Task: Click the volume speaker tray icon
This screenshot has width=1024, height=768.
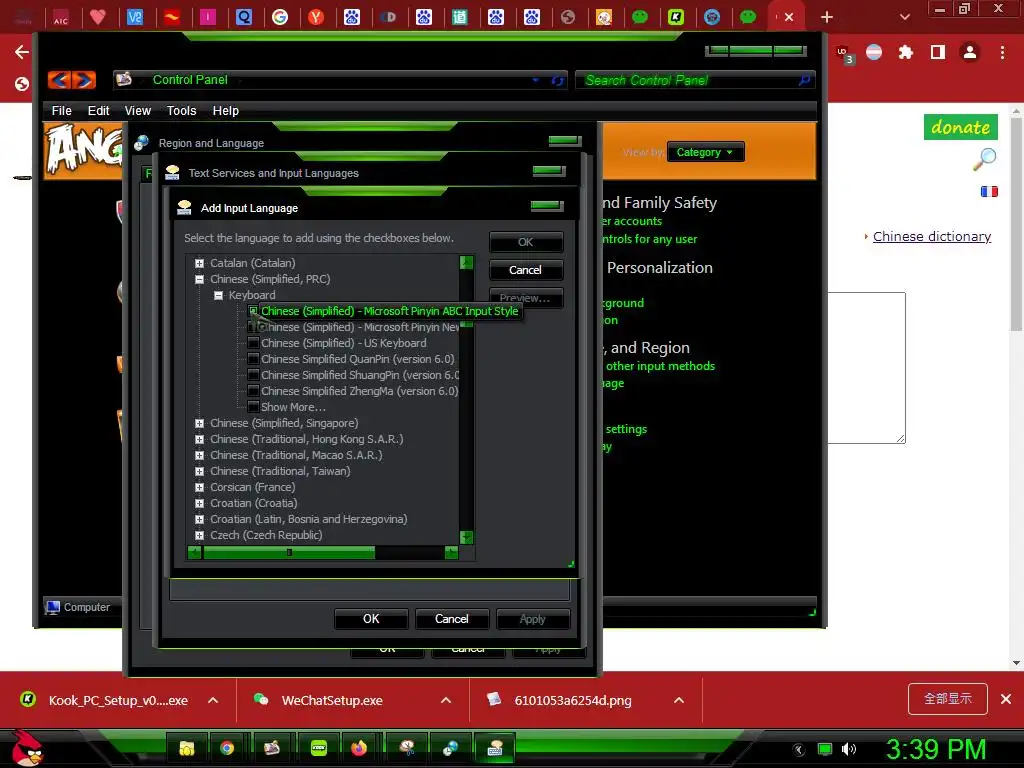Action: 848,749
